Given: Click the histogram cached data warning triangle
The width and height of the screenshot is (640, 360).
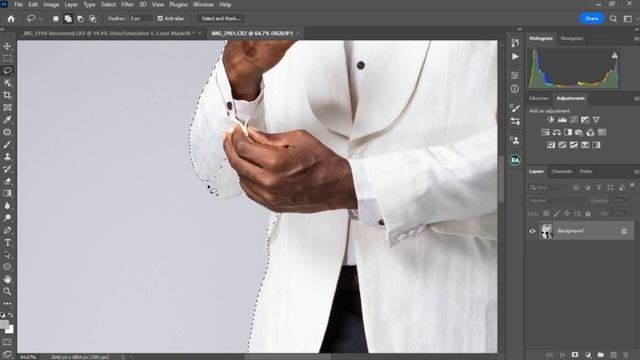Looking at the screenshot, I should (615, 55).
